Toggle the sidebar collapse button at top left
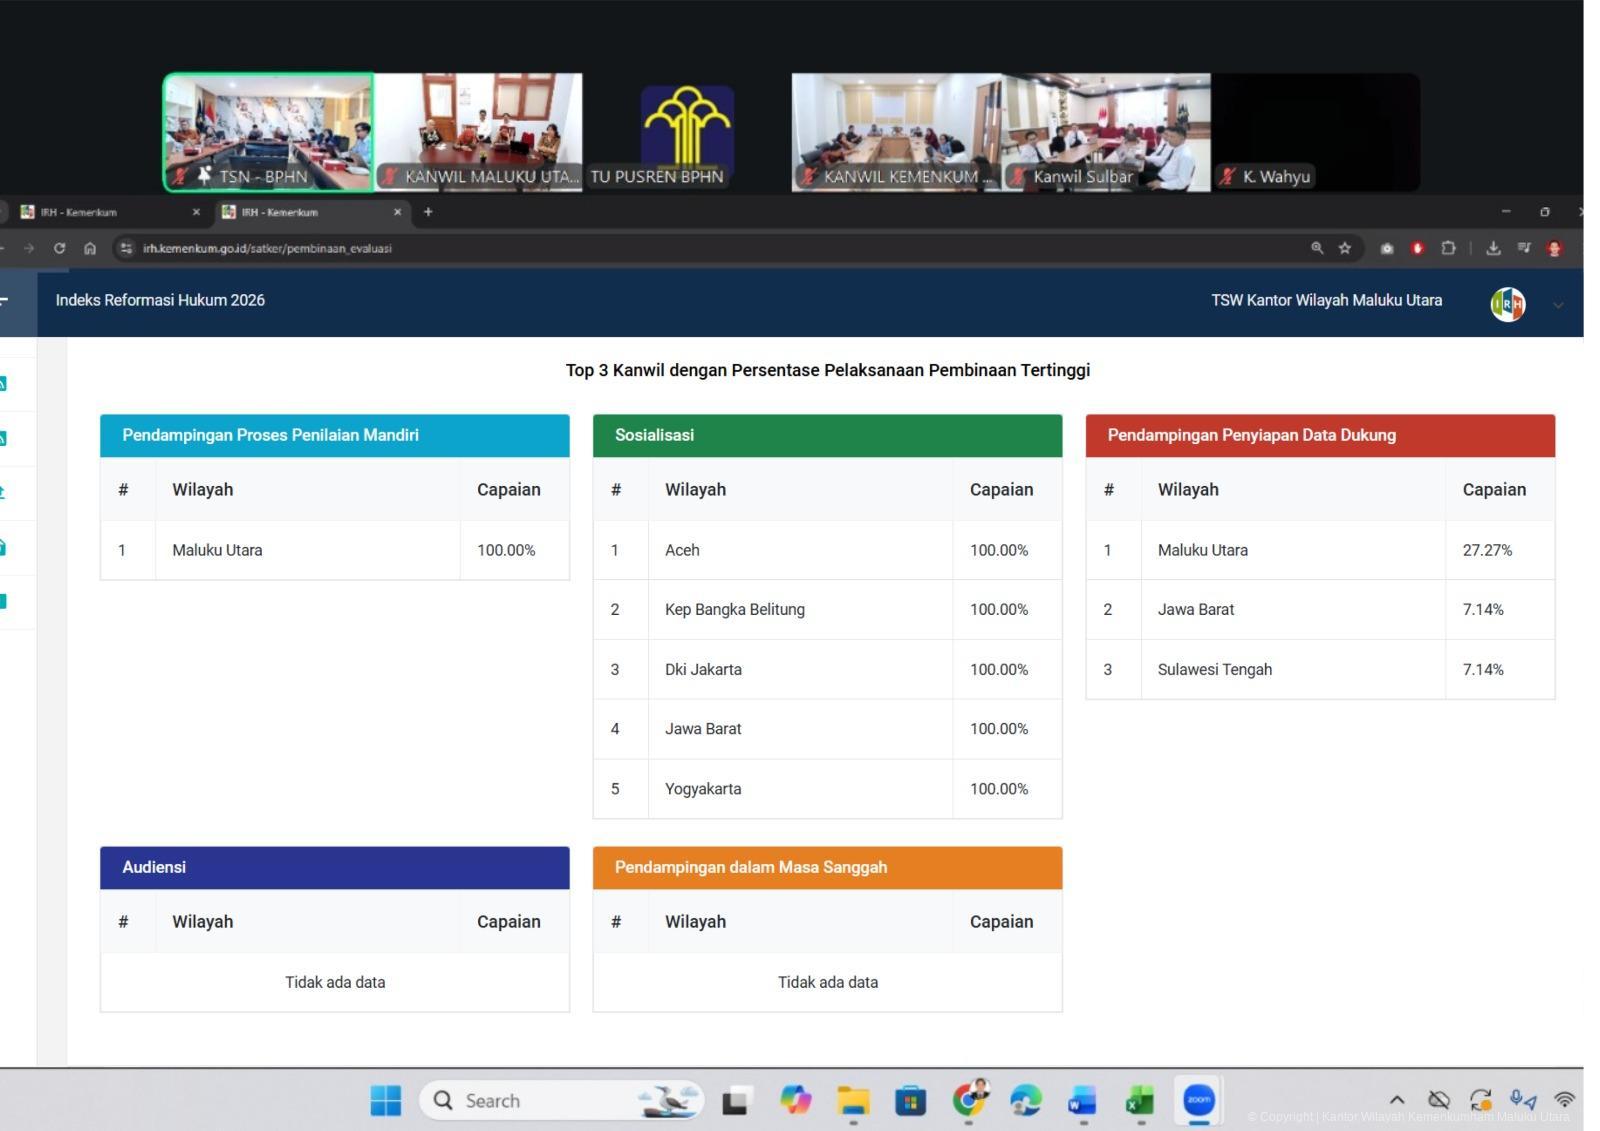The height and width of the screenshot is (1131, 1600). pos(4,300)
